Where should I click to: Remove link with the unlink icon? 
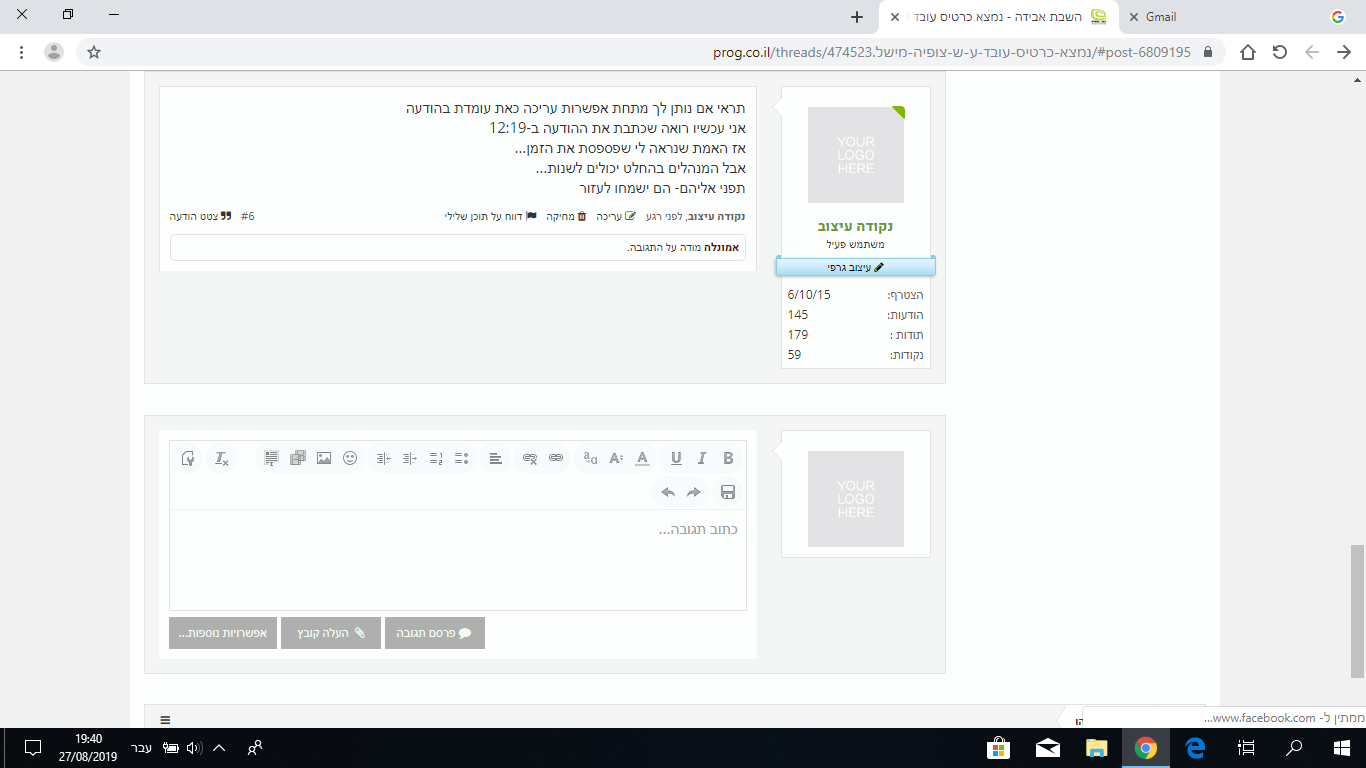click(x=530, y=458)
